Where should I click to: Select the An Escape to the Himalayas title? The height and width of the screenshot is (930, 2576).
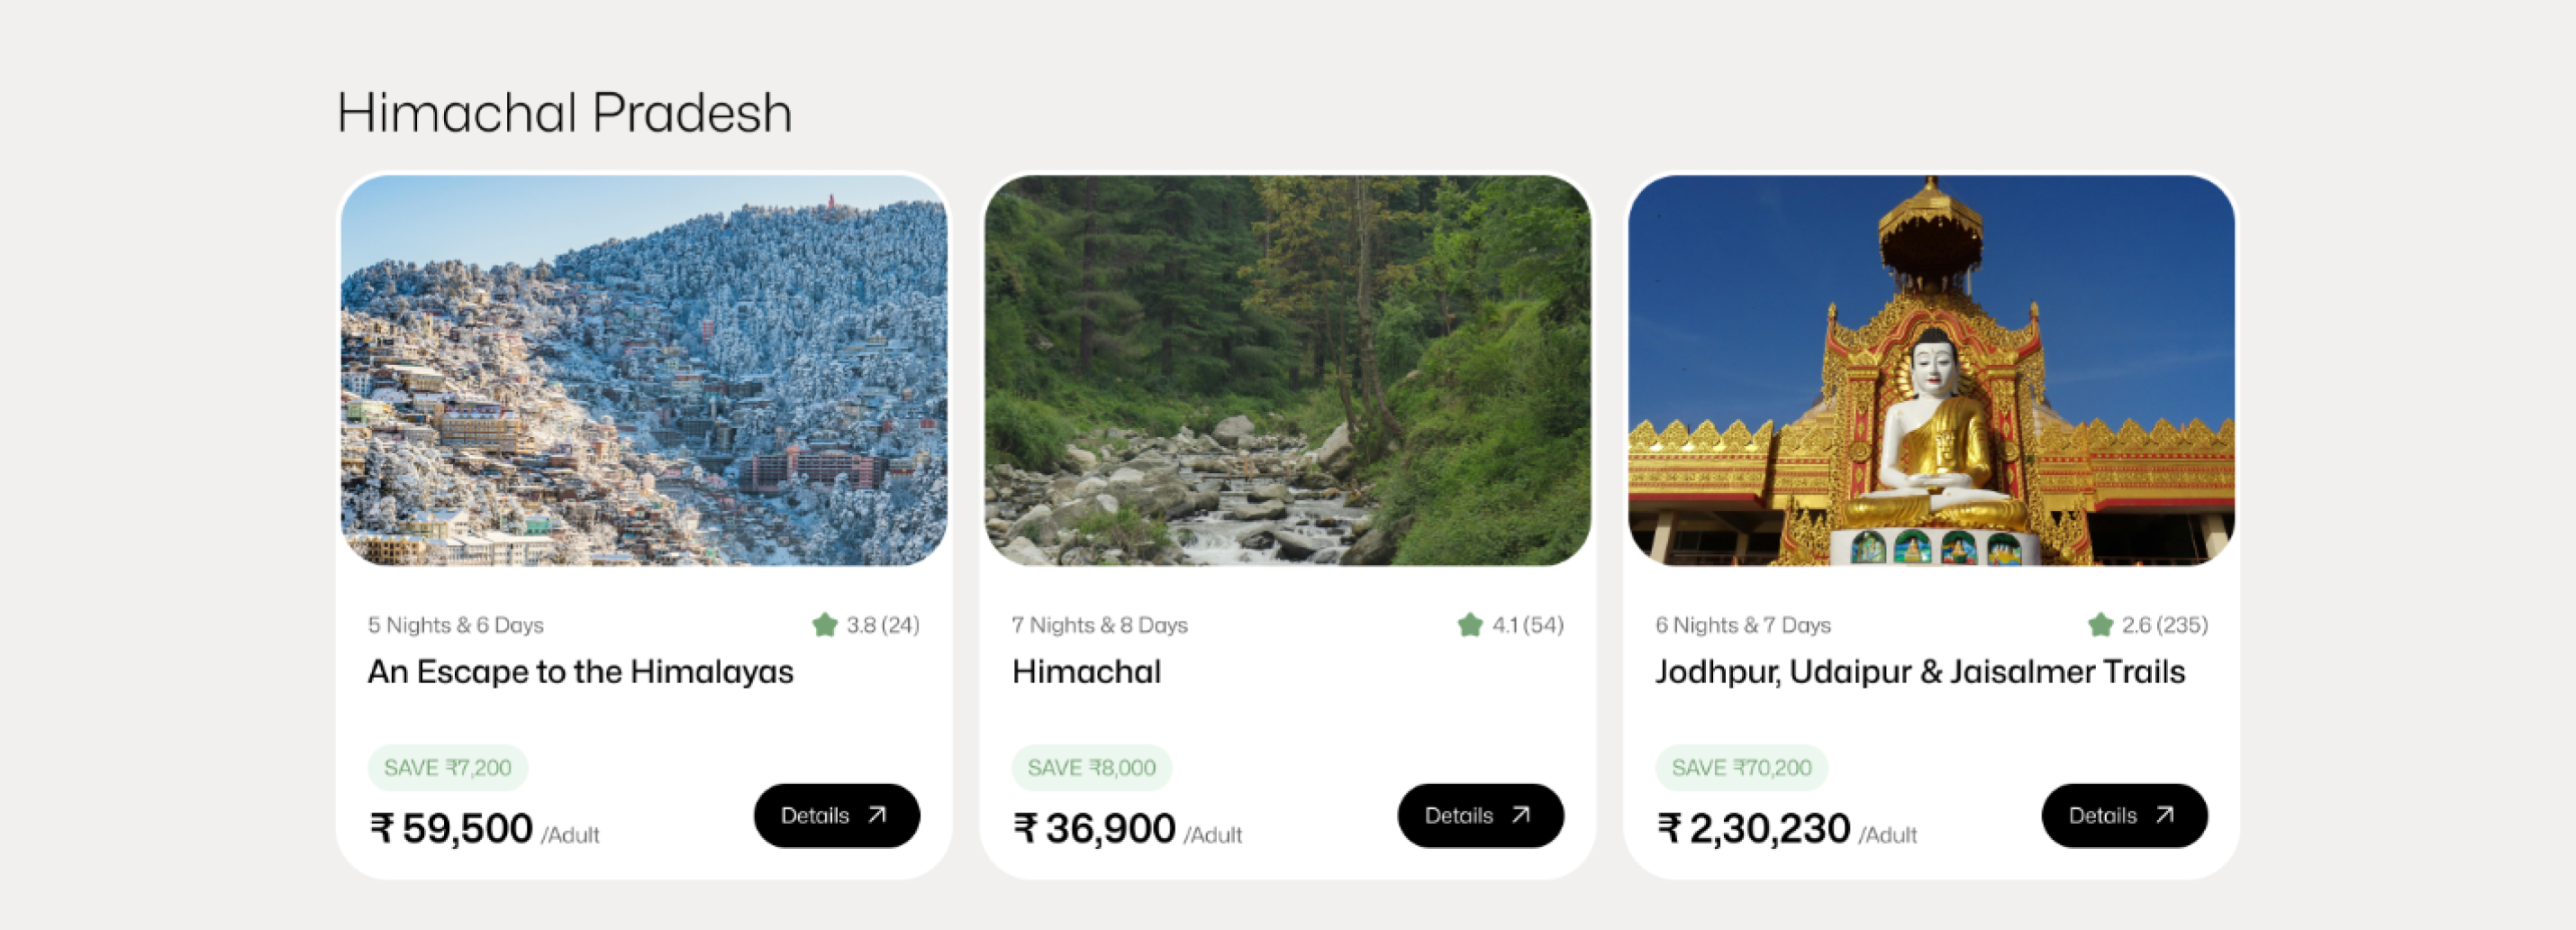[580, 671]
